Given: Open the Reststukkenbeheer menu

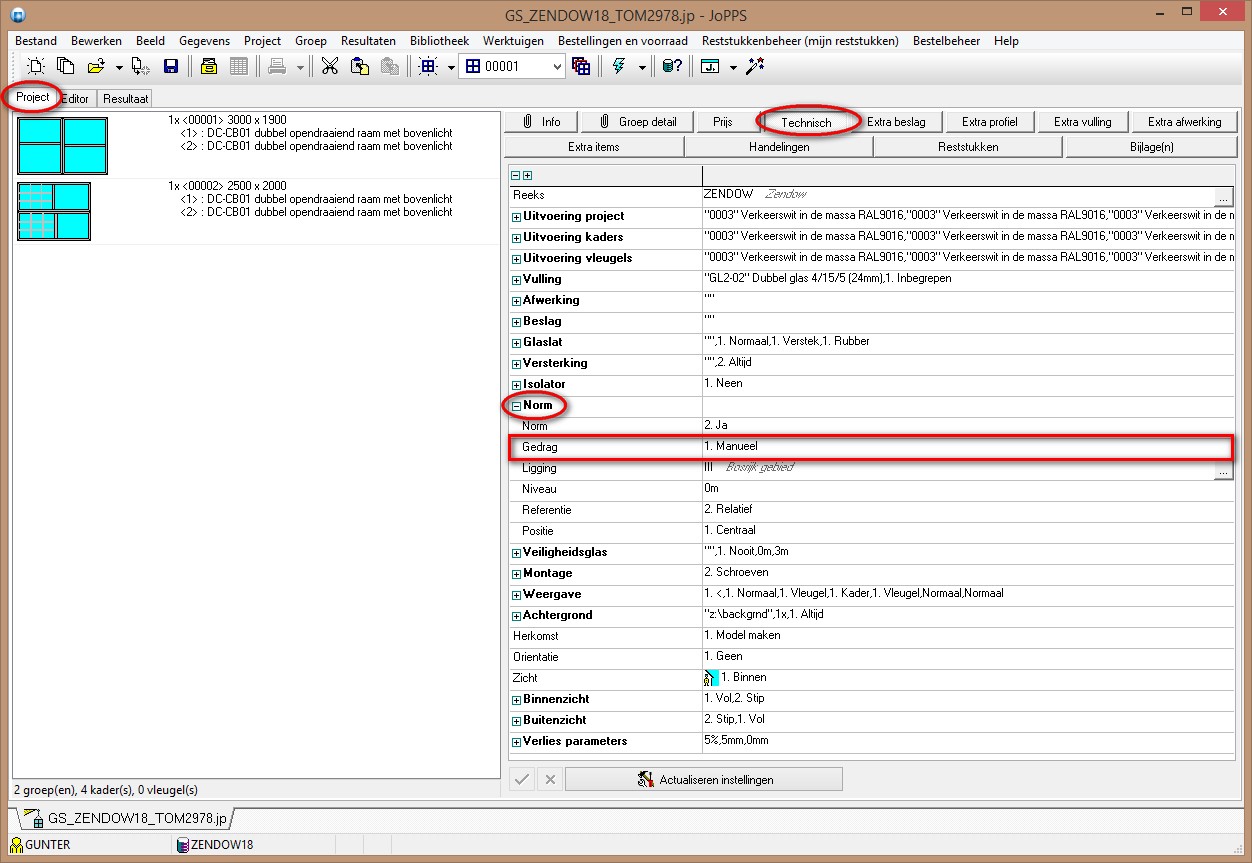Looking at the screenshot, I should 800,41.
